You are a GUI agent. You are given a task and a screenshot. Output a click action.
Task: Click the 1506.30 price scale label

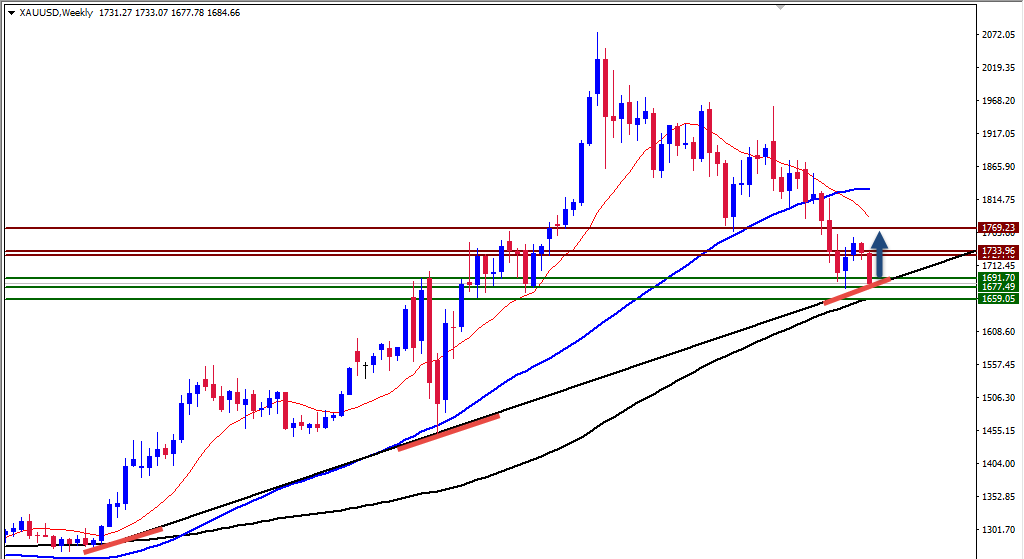(x=999, y=397)
